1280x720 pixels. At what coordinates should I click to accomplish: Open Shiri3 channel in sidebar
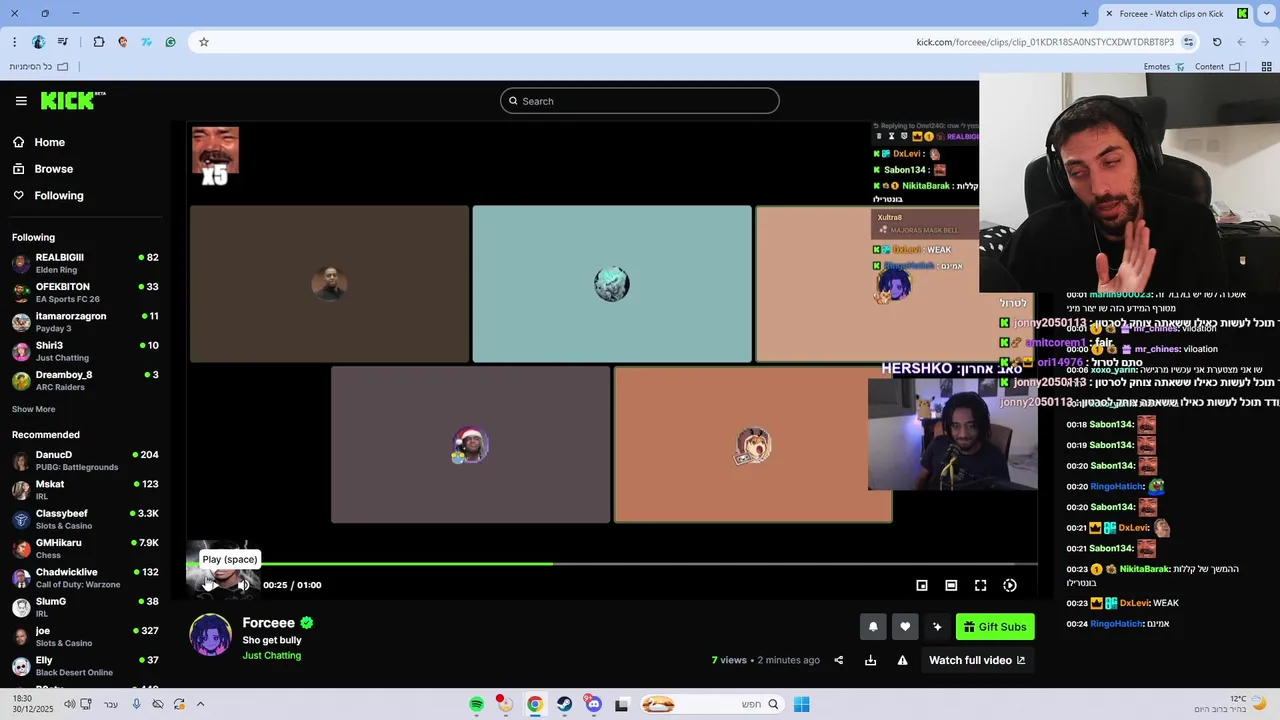[86, 351]
